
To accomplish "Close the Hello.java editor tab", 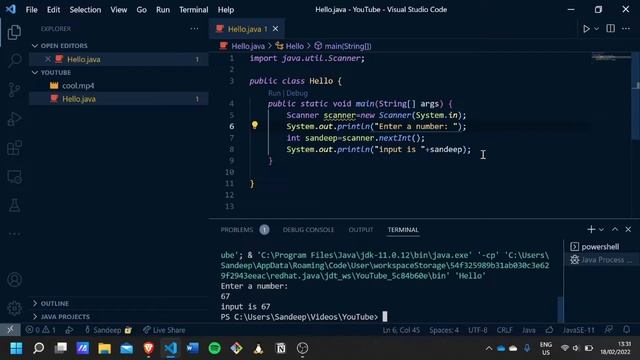I will 276,29.
